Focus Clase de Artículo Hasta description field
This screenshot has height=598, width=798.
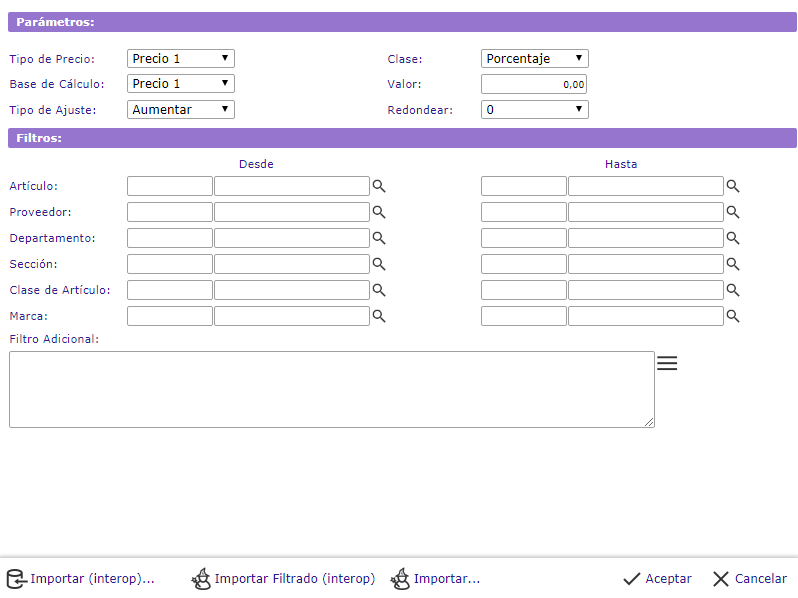coord(646,290)
